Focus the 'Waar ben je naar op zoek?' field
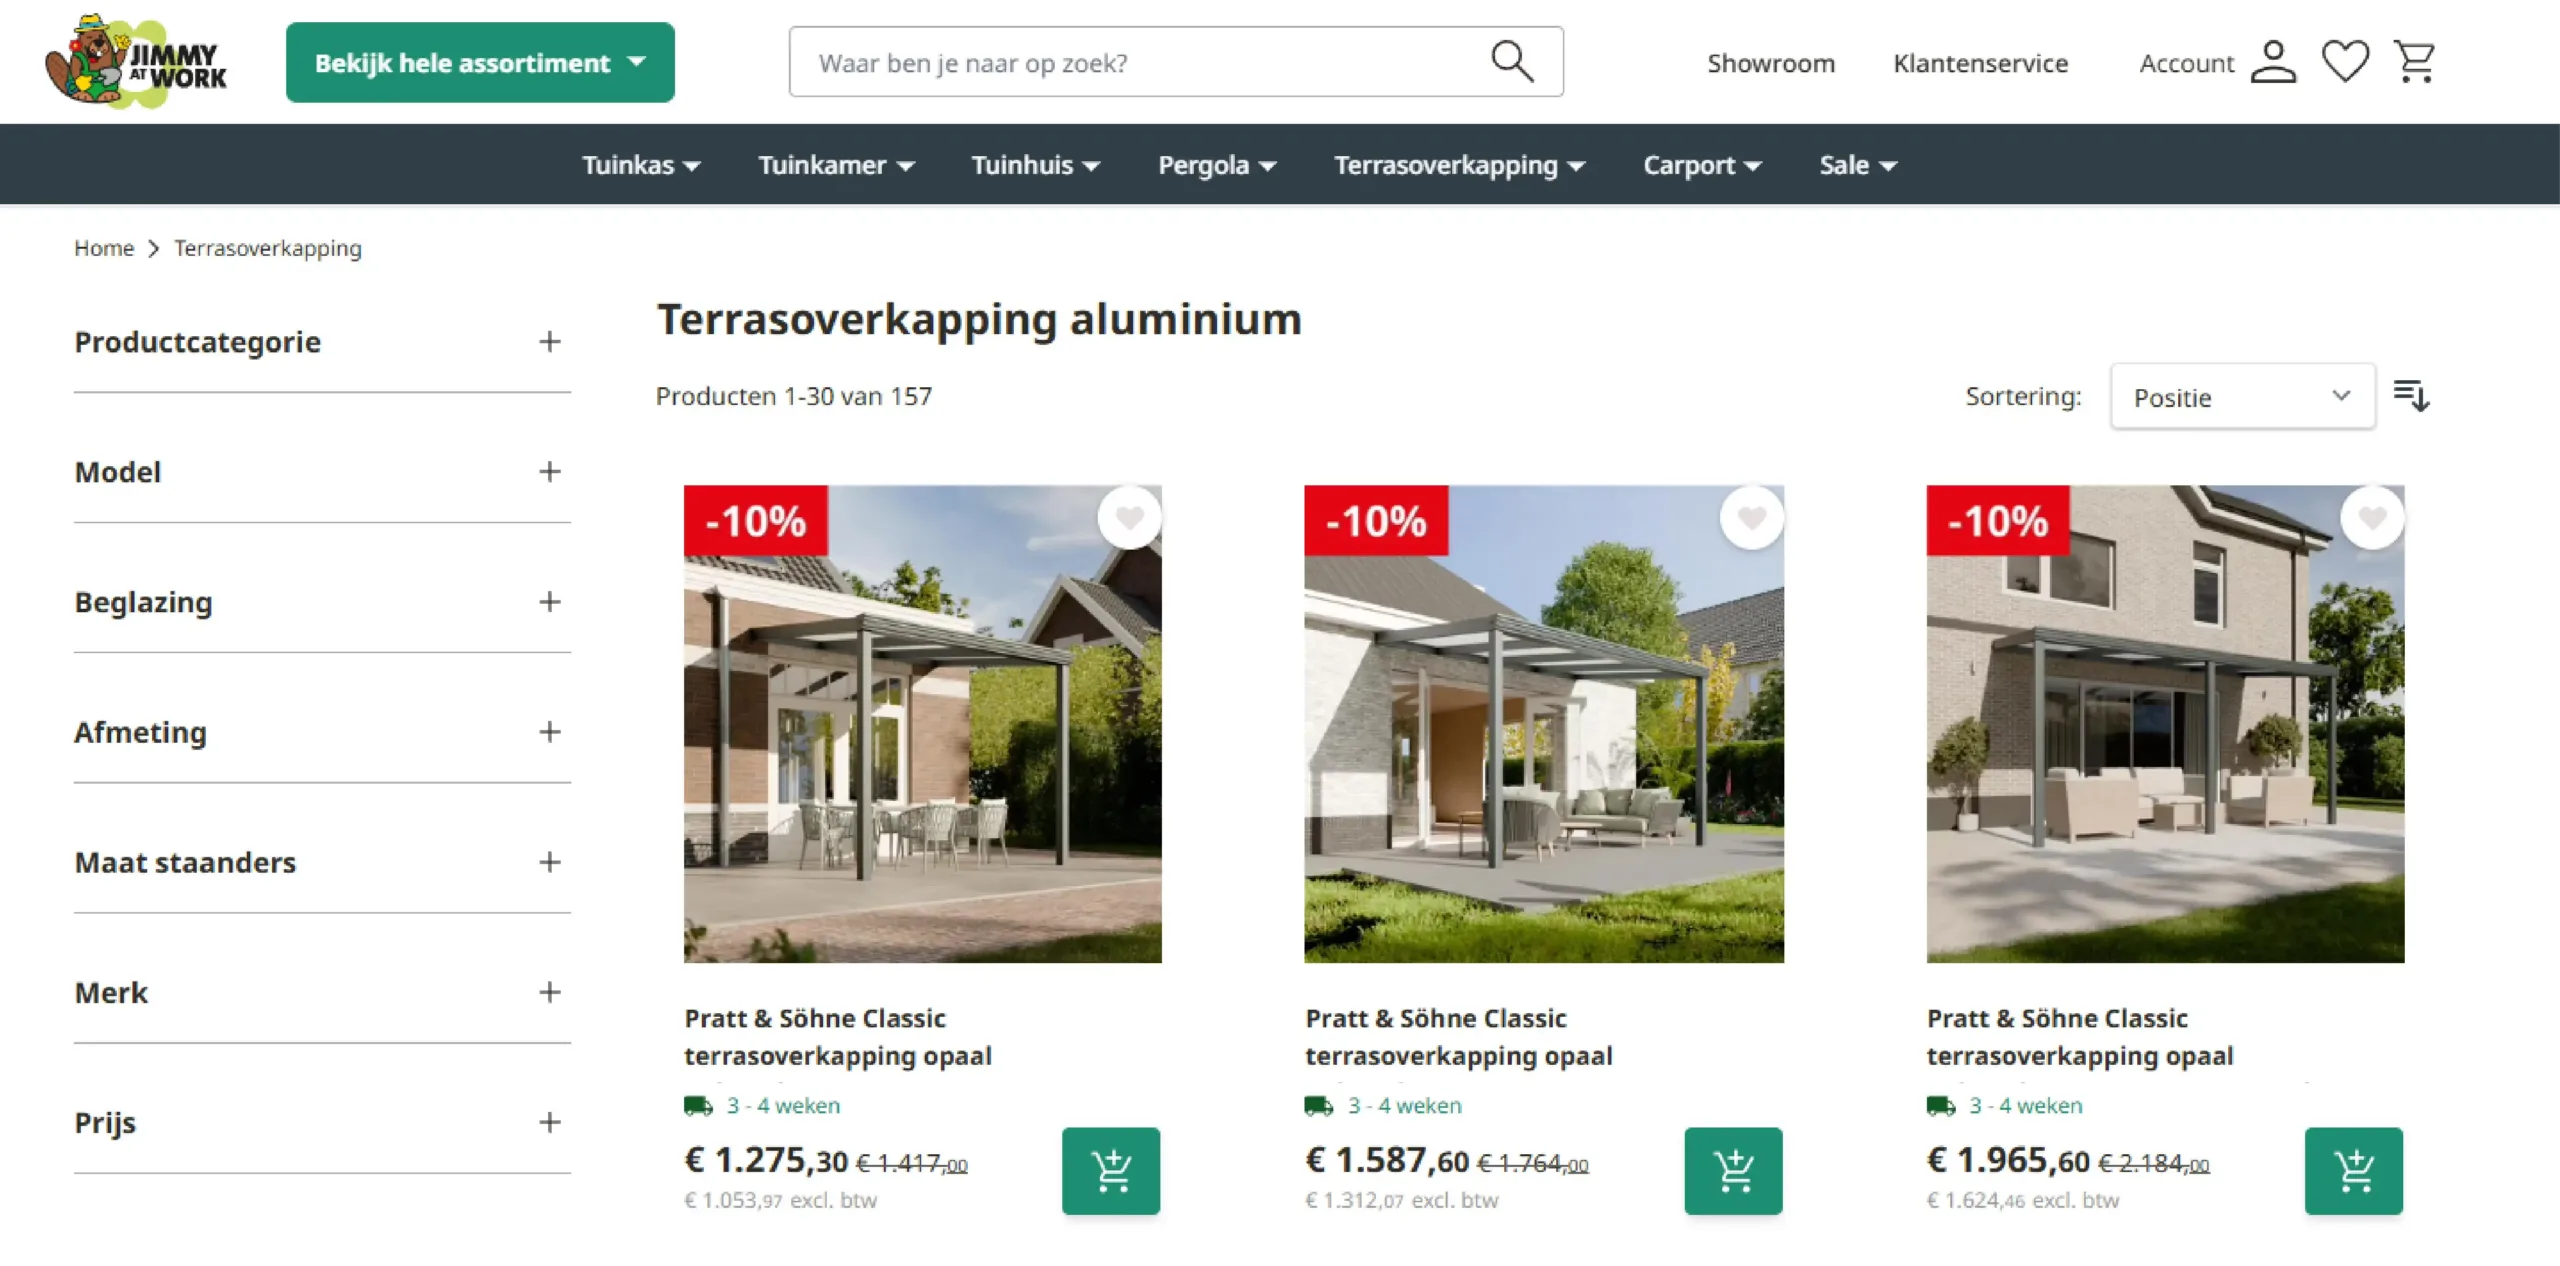This screenshot has width=2560, height=1266. click(1140, 62)
